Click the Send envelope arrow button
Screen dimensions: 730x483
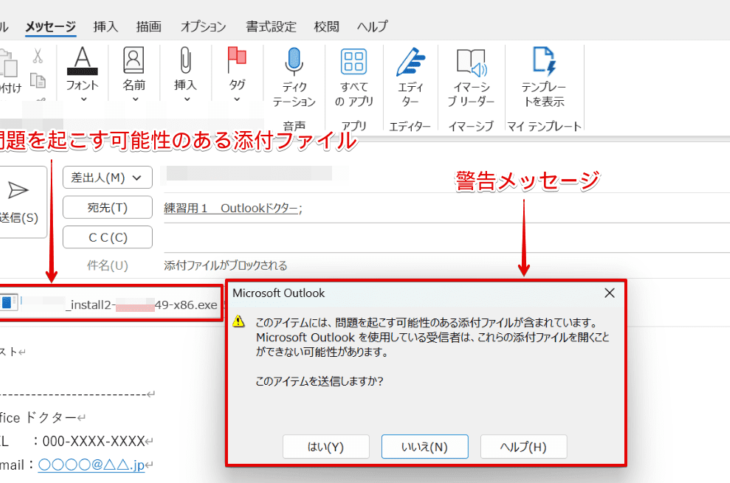tap(18, 192)
